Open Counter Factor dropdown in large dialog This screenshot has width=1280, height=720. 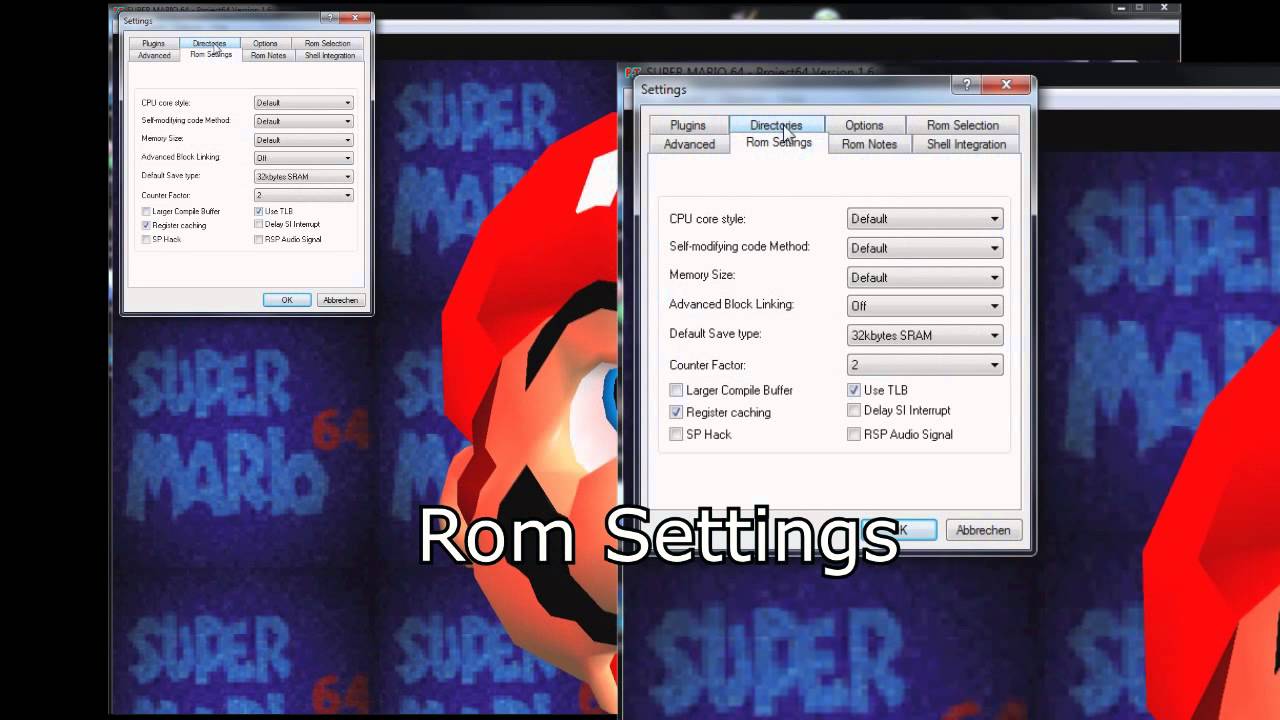coord(925,365)
